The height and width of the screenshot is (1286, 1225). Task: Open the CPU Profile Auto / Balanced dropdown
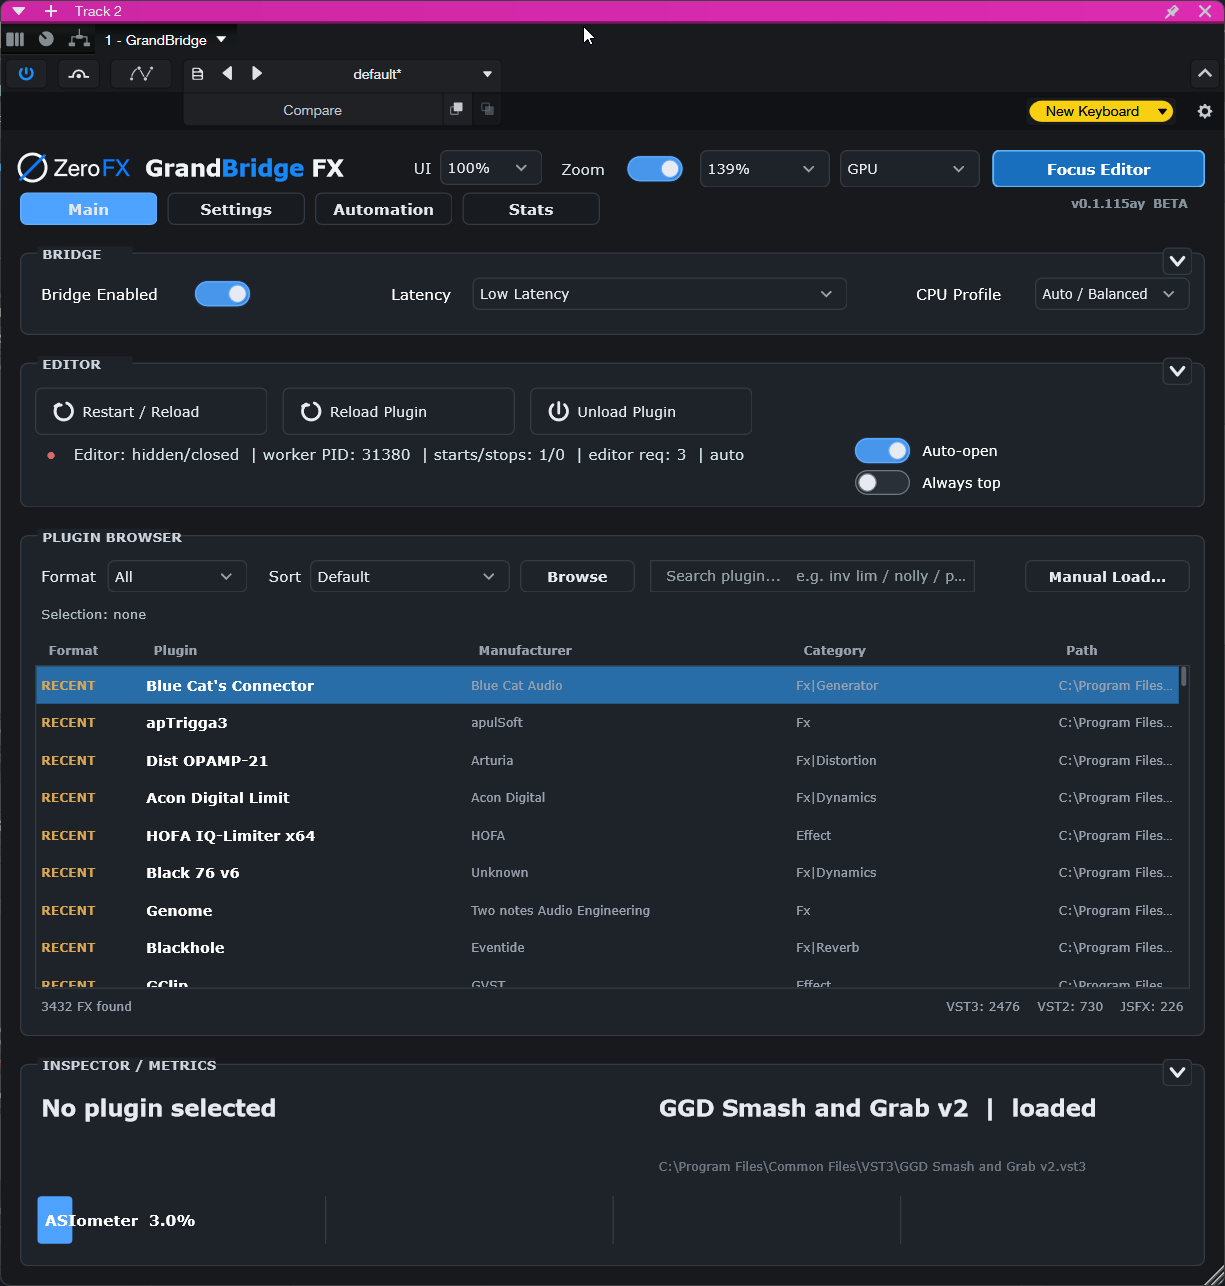tap(1112, 294)
